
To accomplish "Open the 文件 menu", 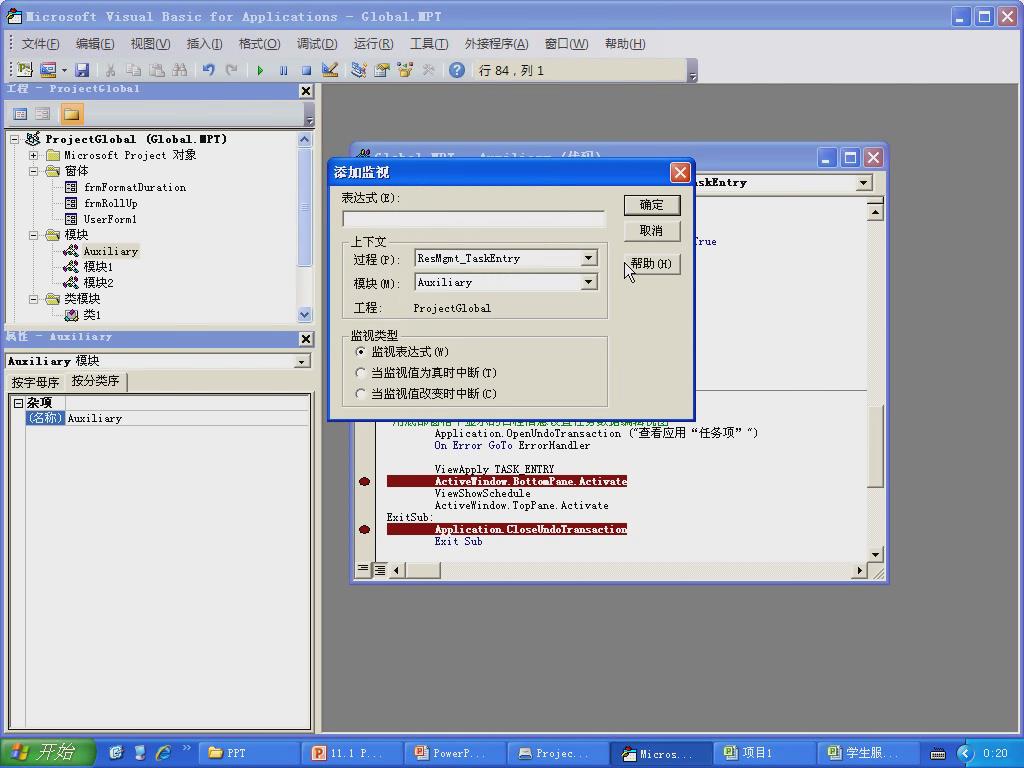I will click(x=40, y=44).
